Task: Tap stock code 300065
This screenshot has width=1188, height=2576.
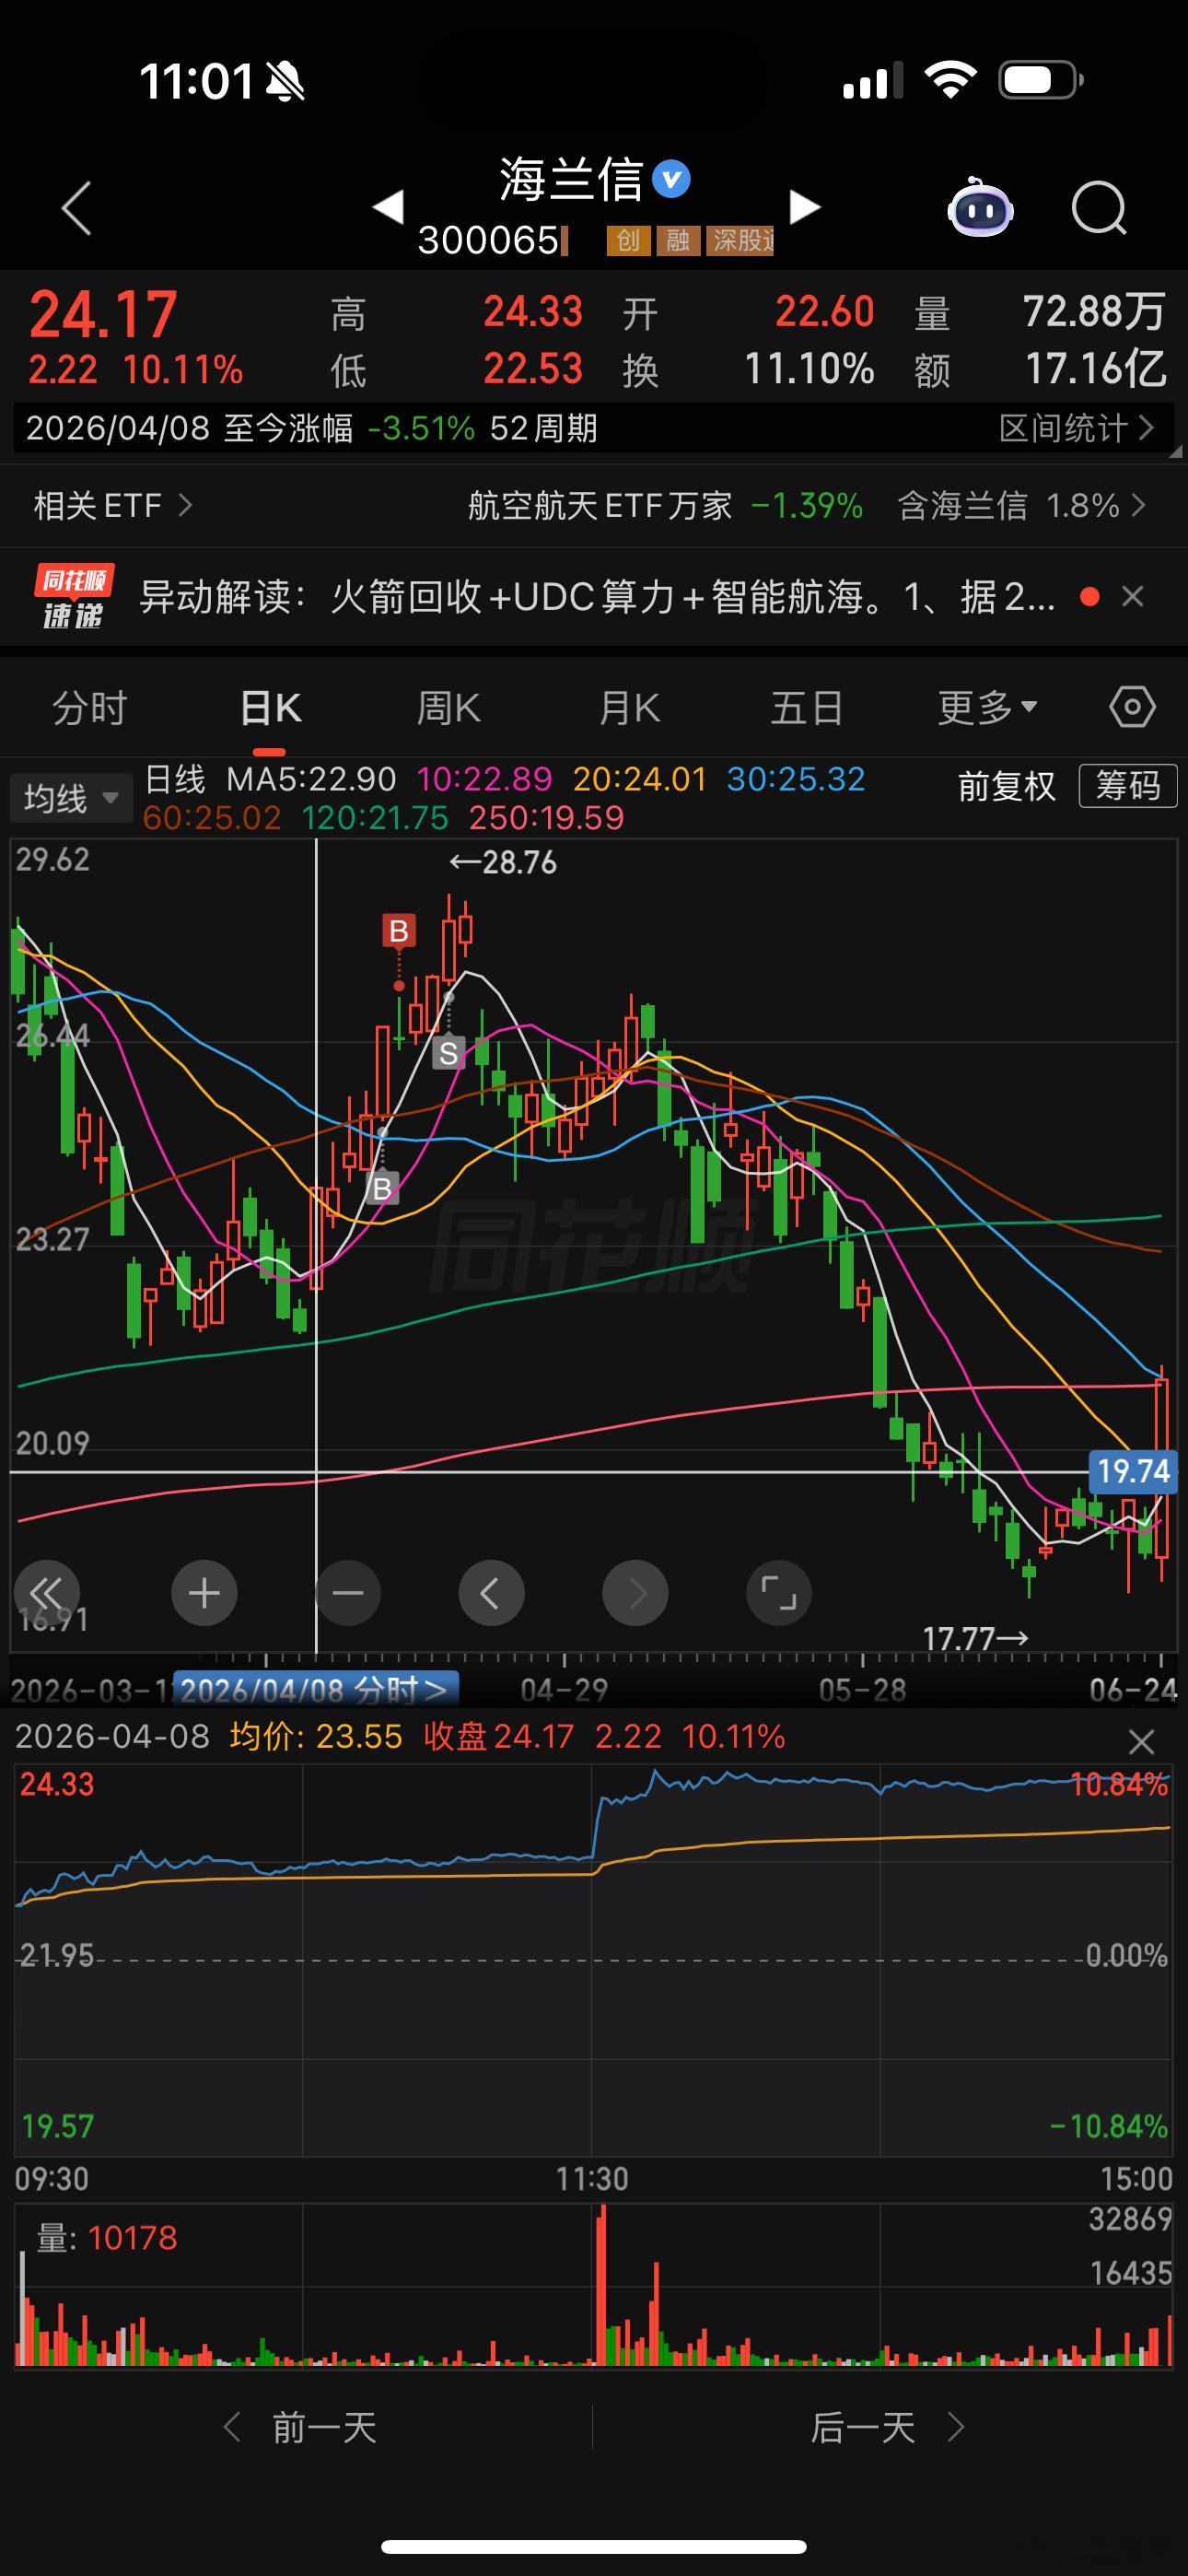Action: 488,240
